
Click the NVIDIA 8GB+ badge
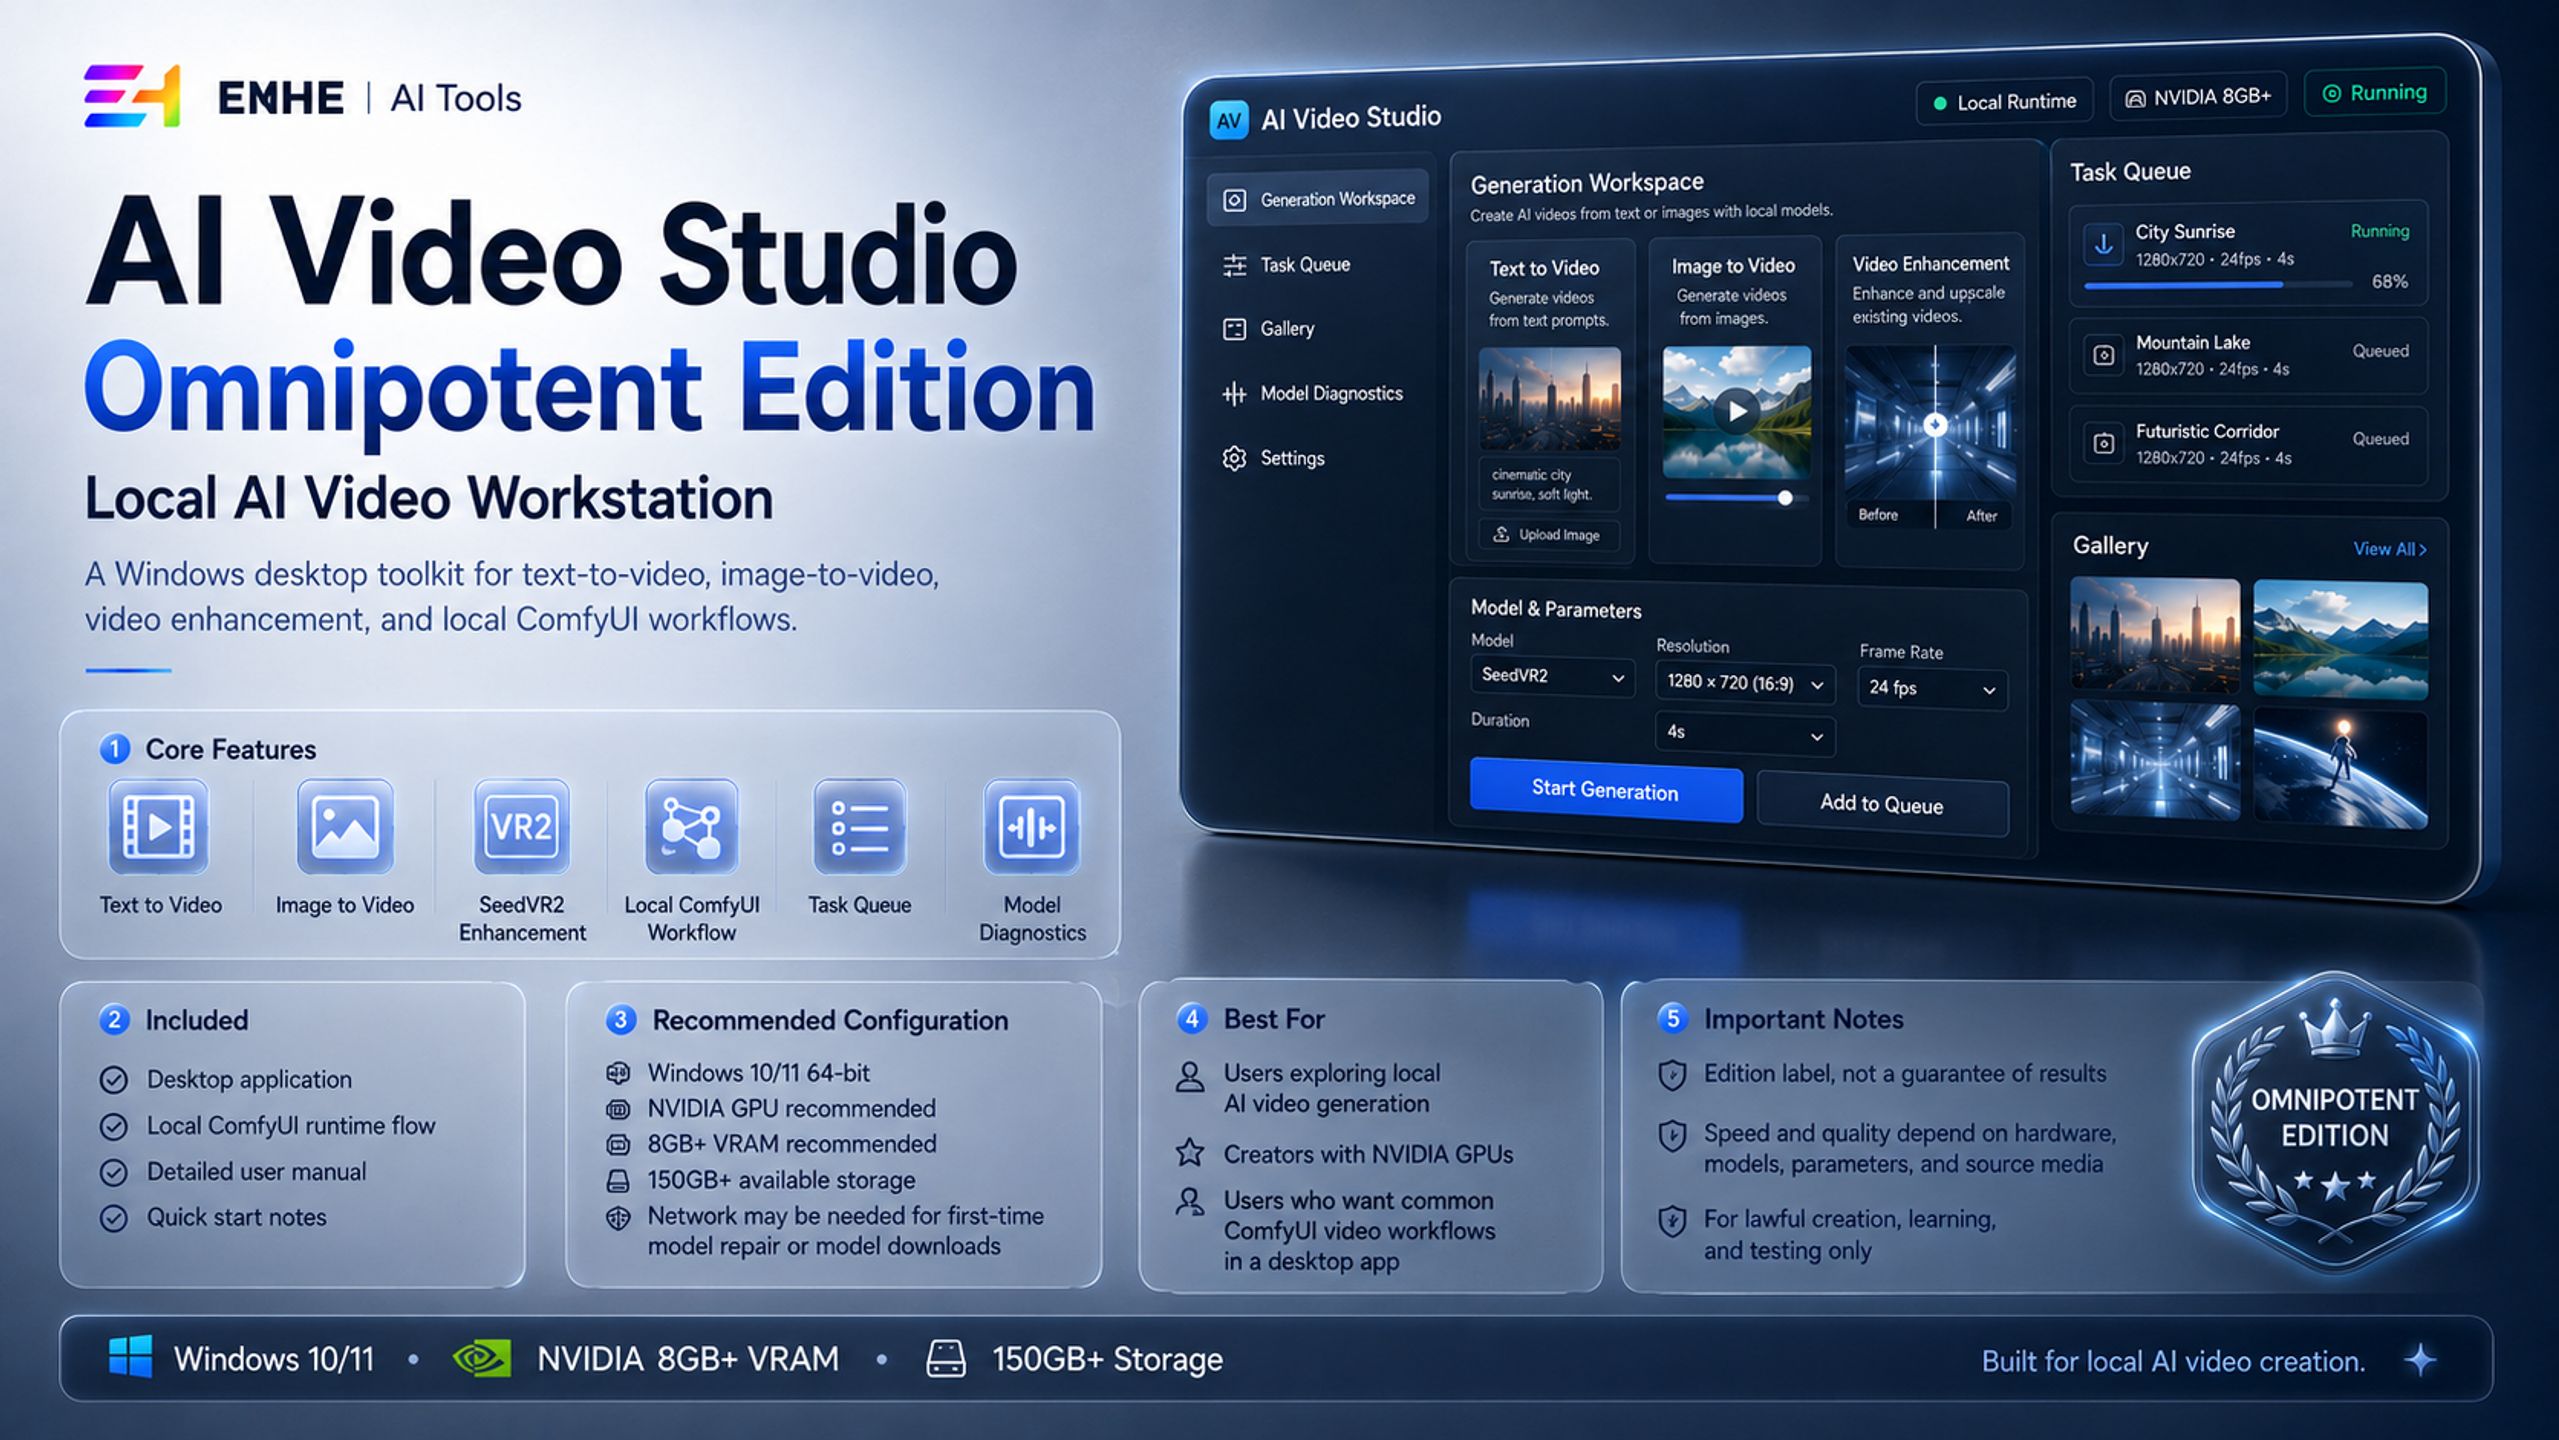[2198, 97]
